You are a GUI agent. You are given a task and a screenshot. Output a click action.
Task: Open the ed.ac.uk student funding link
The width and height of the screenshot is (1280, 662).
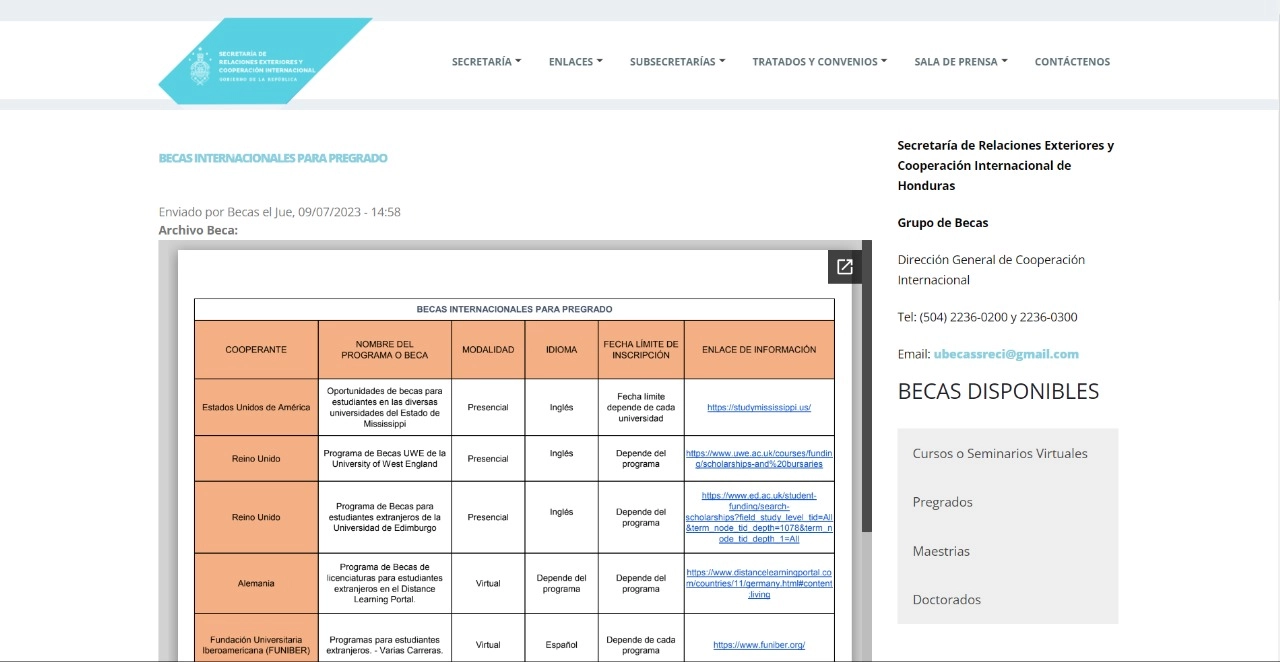tap(759, 517)
